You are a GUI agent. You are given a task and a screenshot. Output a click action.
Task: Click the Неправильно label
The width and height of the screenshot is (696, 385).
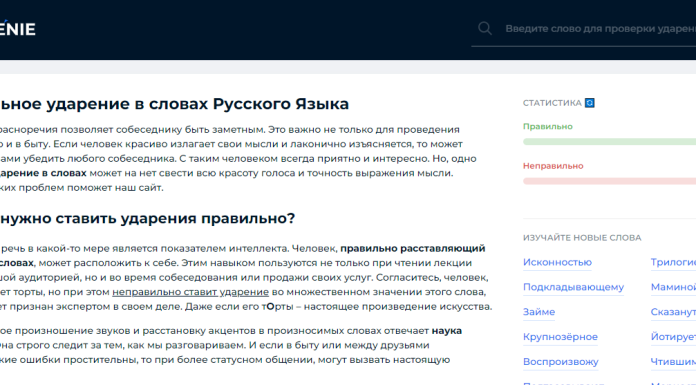coord(553,166)
